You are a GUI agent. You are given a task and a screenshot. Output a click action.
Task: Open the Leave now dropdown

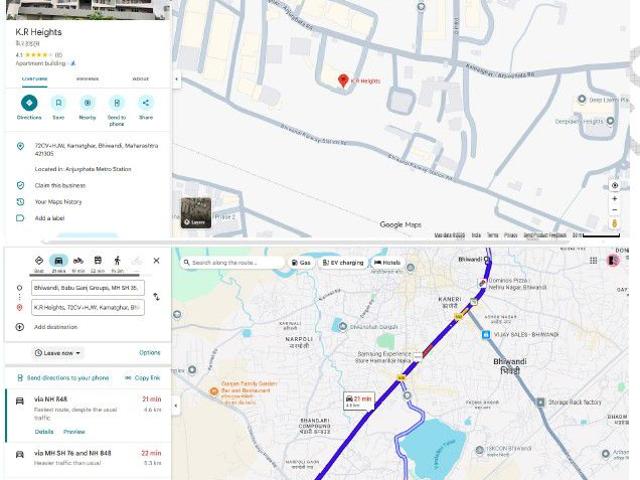(x=58, y=353)
